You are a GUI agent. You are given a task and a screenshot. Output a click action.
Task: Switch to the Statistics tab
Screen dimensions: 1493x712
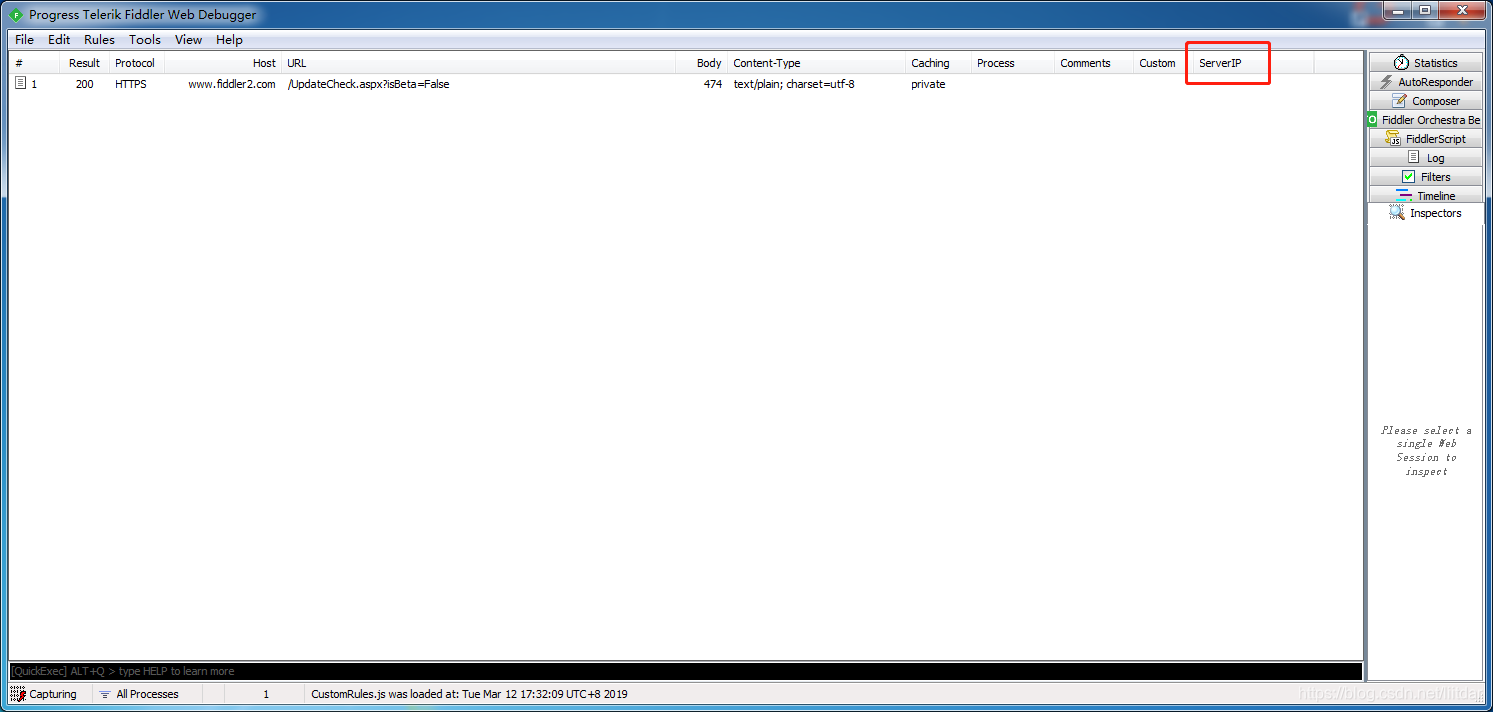coord(1425,63)
